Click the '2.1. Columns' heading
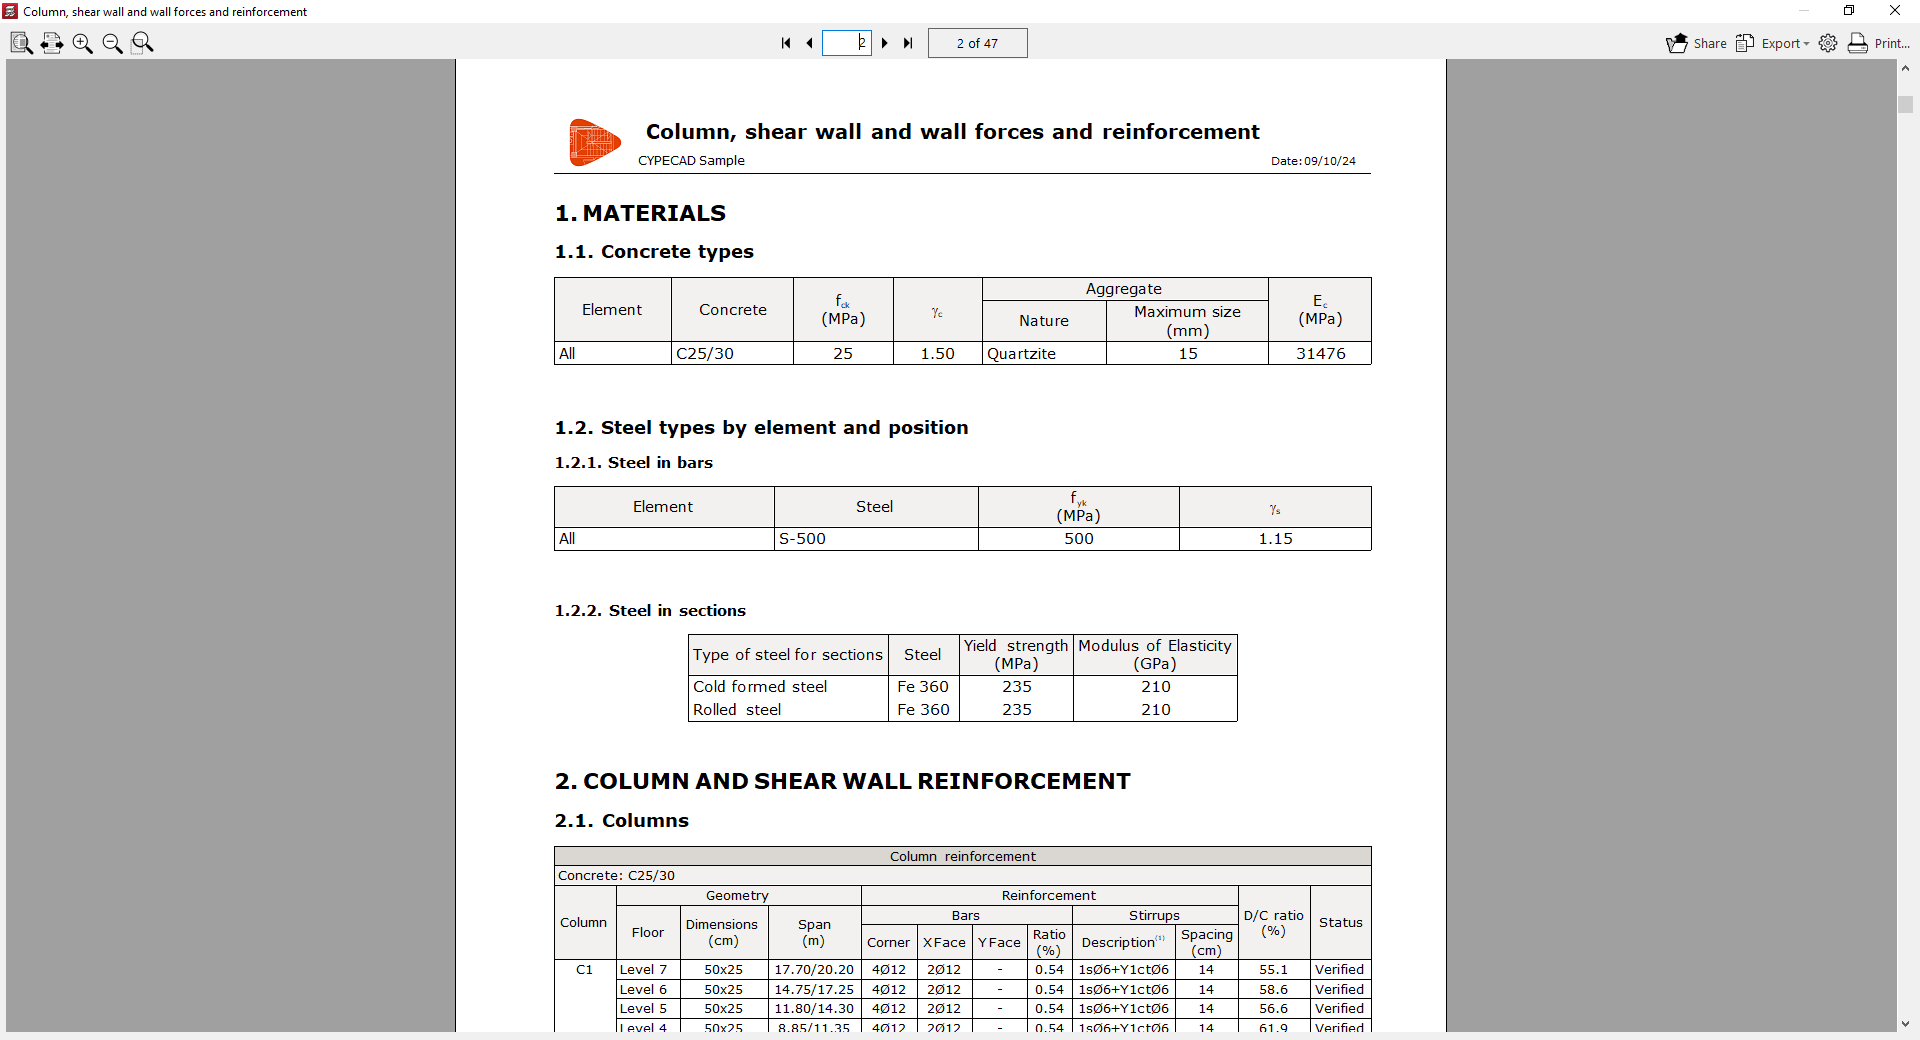This screenshot has width=1920, height=1040. 622,821
